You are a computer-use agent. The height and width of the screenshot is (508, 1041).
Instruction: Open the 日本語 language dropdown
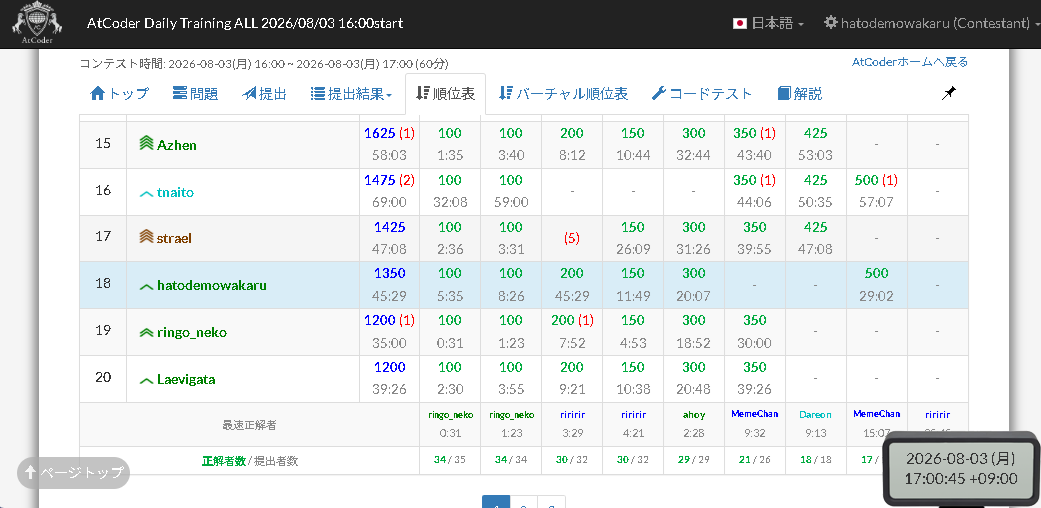(x=768, y=23)
